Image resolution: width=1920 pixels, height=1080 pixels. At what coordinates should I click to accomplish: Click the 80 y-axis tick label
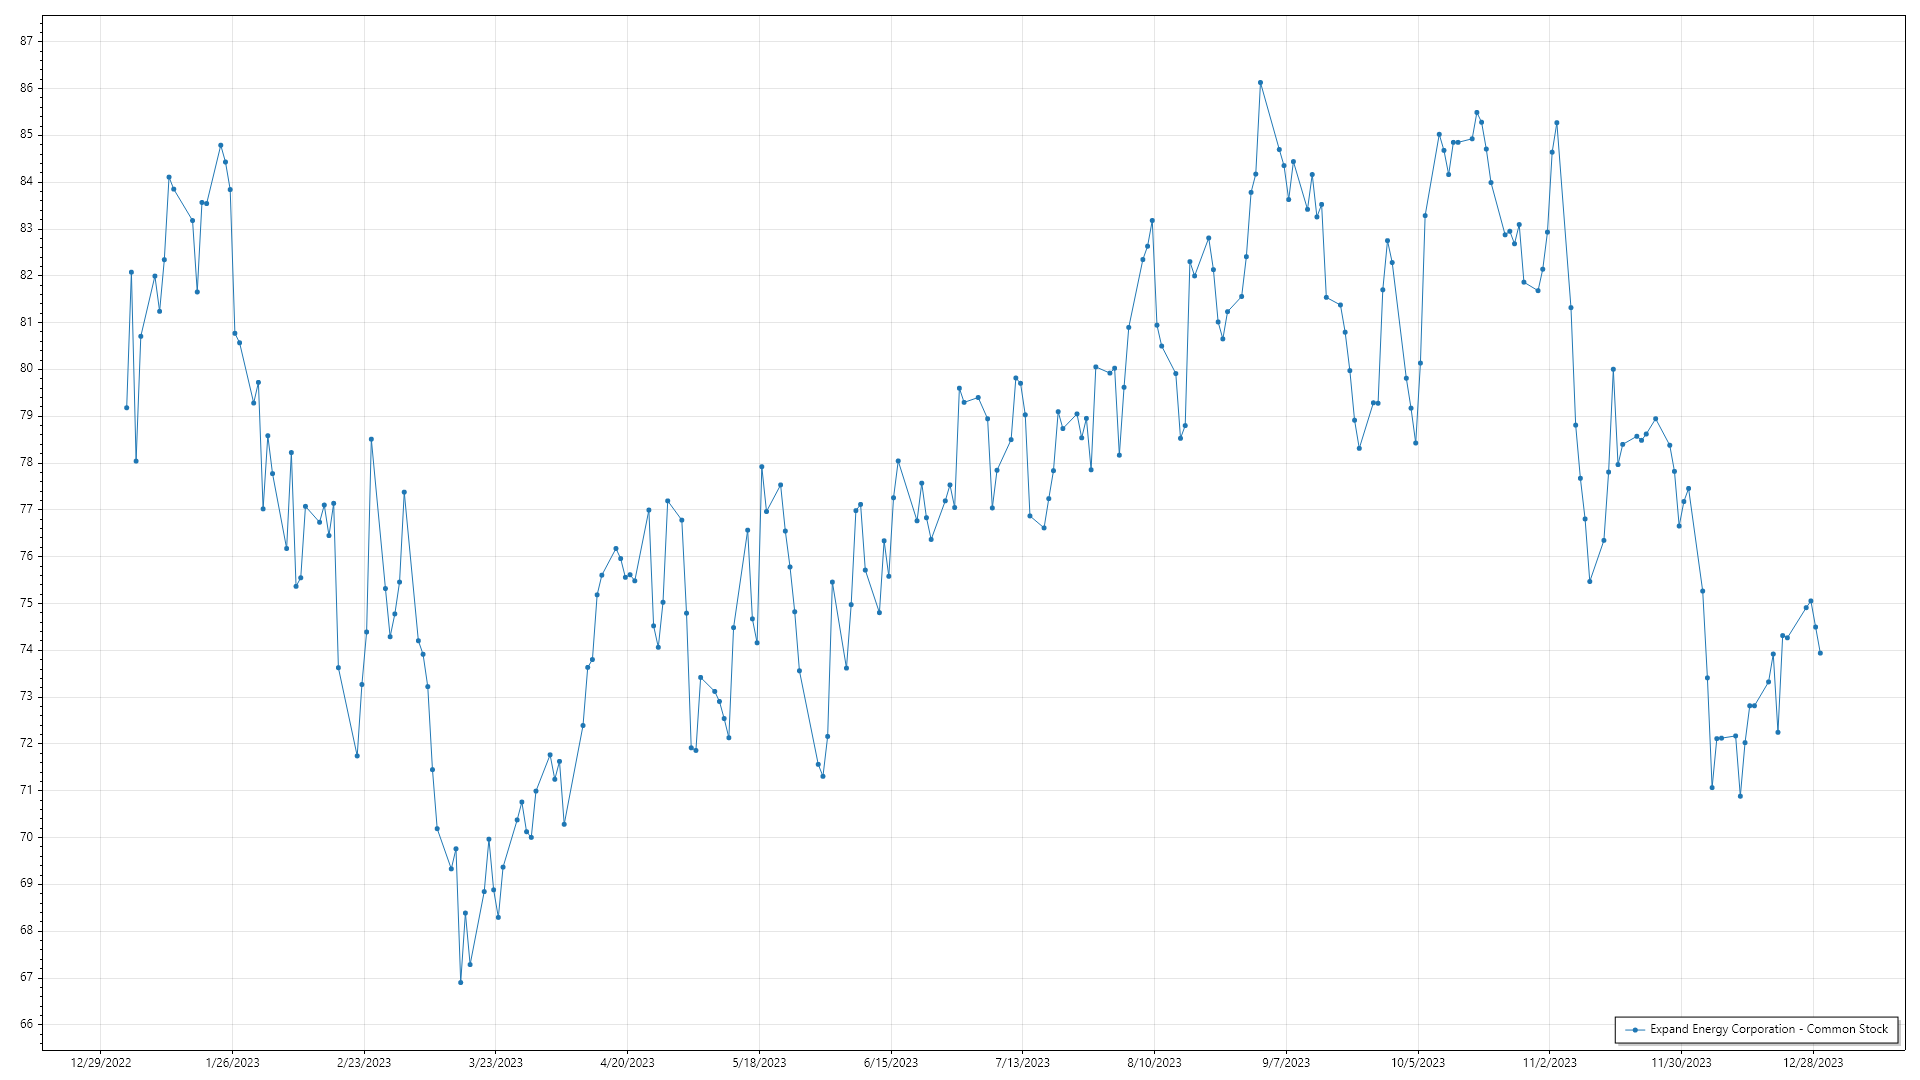[26, 369]
